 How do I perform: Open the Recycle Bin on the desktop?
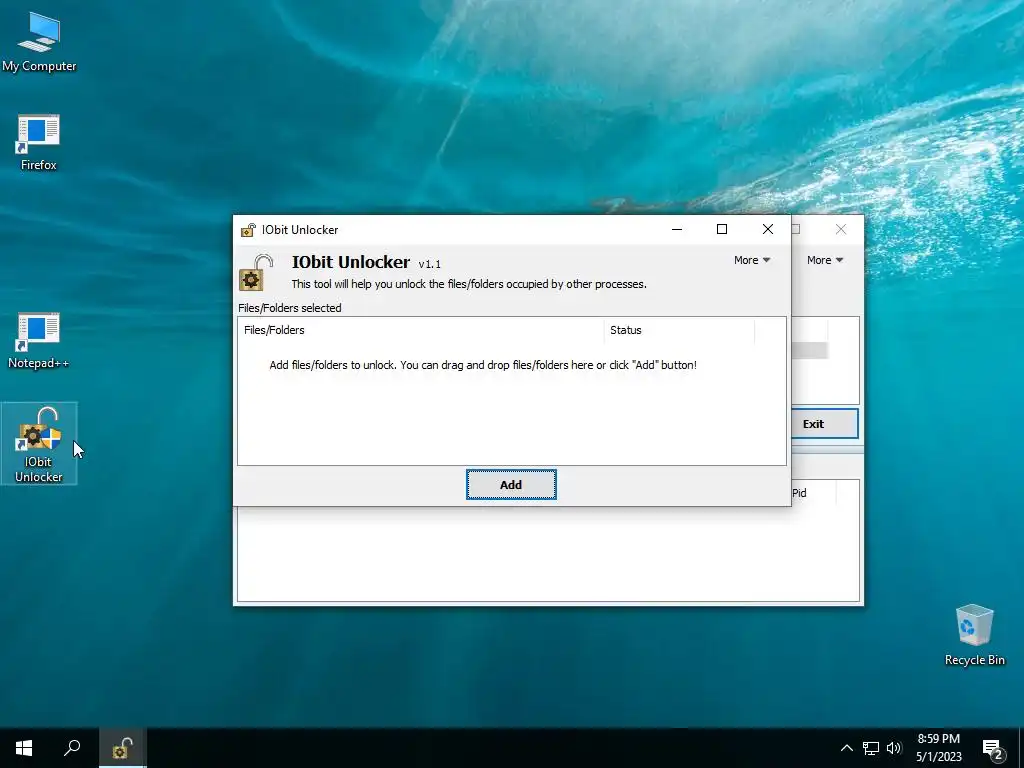[974, 635]
